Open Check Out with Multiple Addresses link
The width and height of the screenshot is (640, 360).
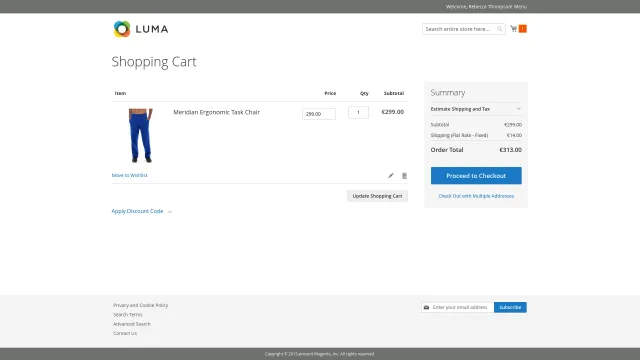coord(476,196)
